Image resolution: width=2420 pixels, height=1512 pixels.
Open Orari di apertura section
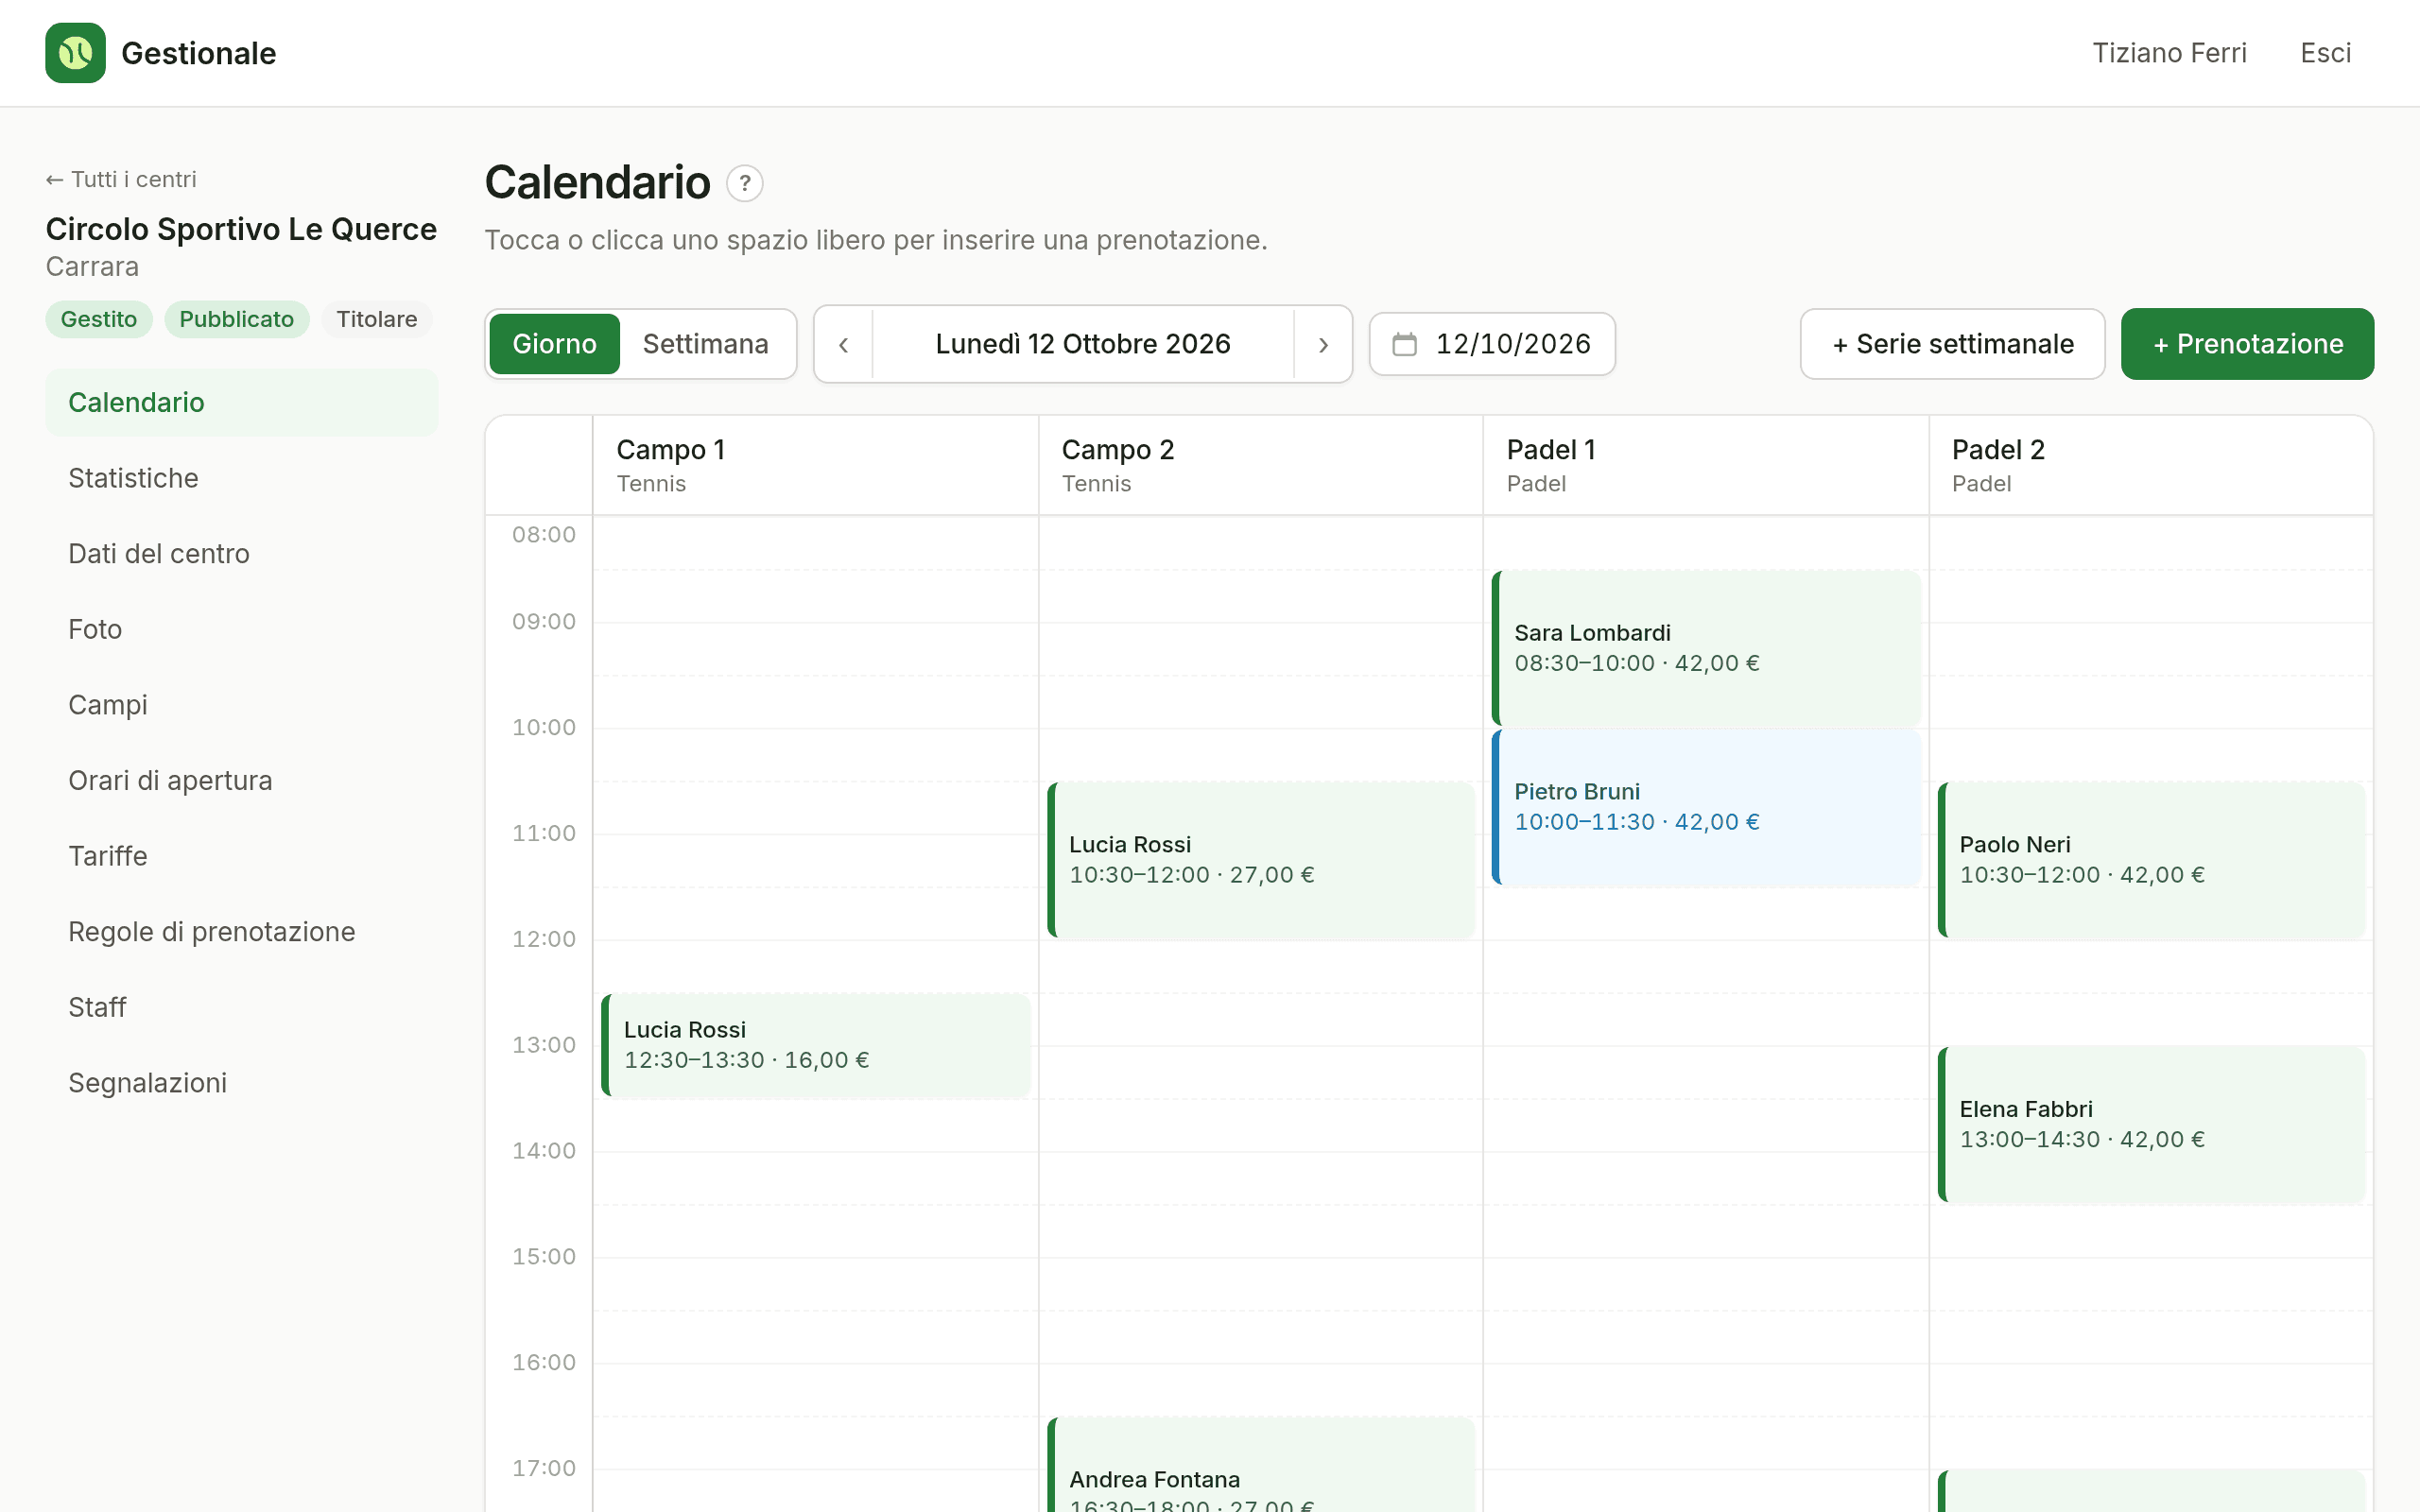241,781
